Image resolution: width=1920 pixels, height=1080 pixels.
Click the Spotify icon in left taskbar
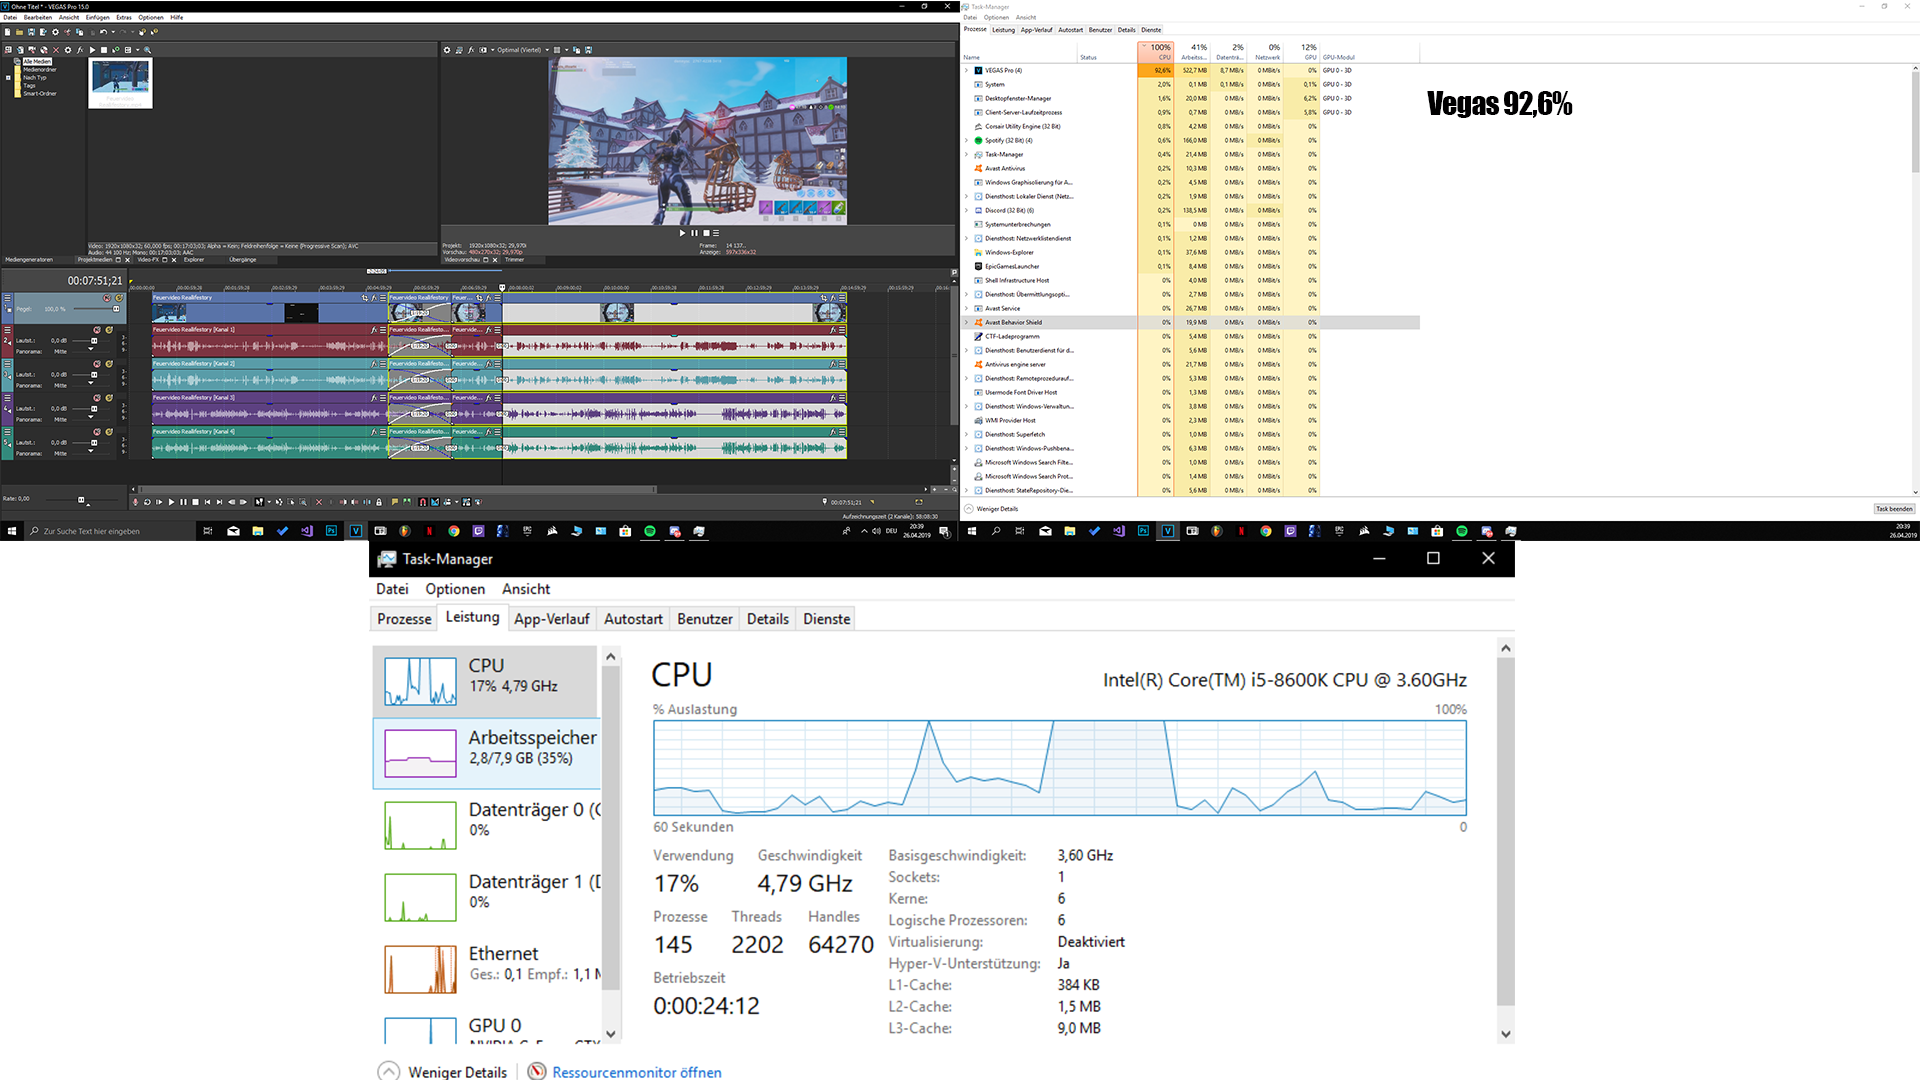[650, 531]
